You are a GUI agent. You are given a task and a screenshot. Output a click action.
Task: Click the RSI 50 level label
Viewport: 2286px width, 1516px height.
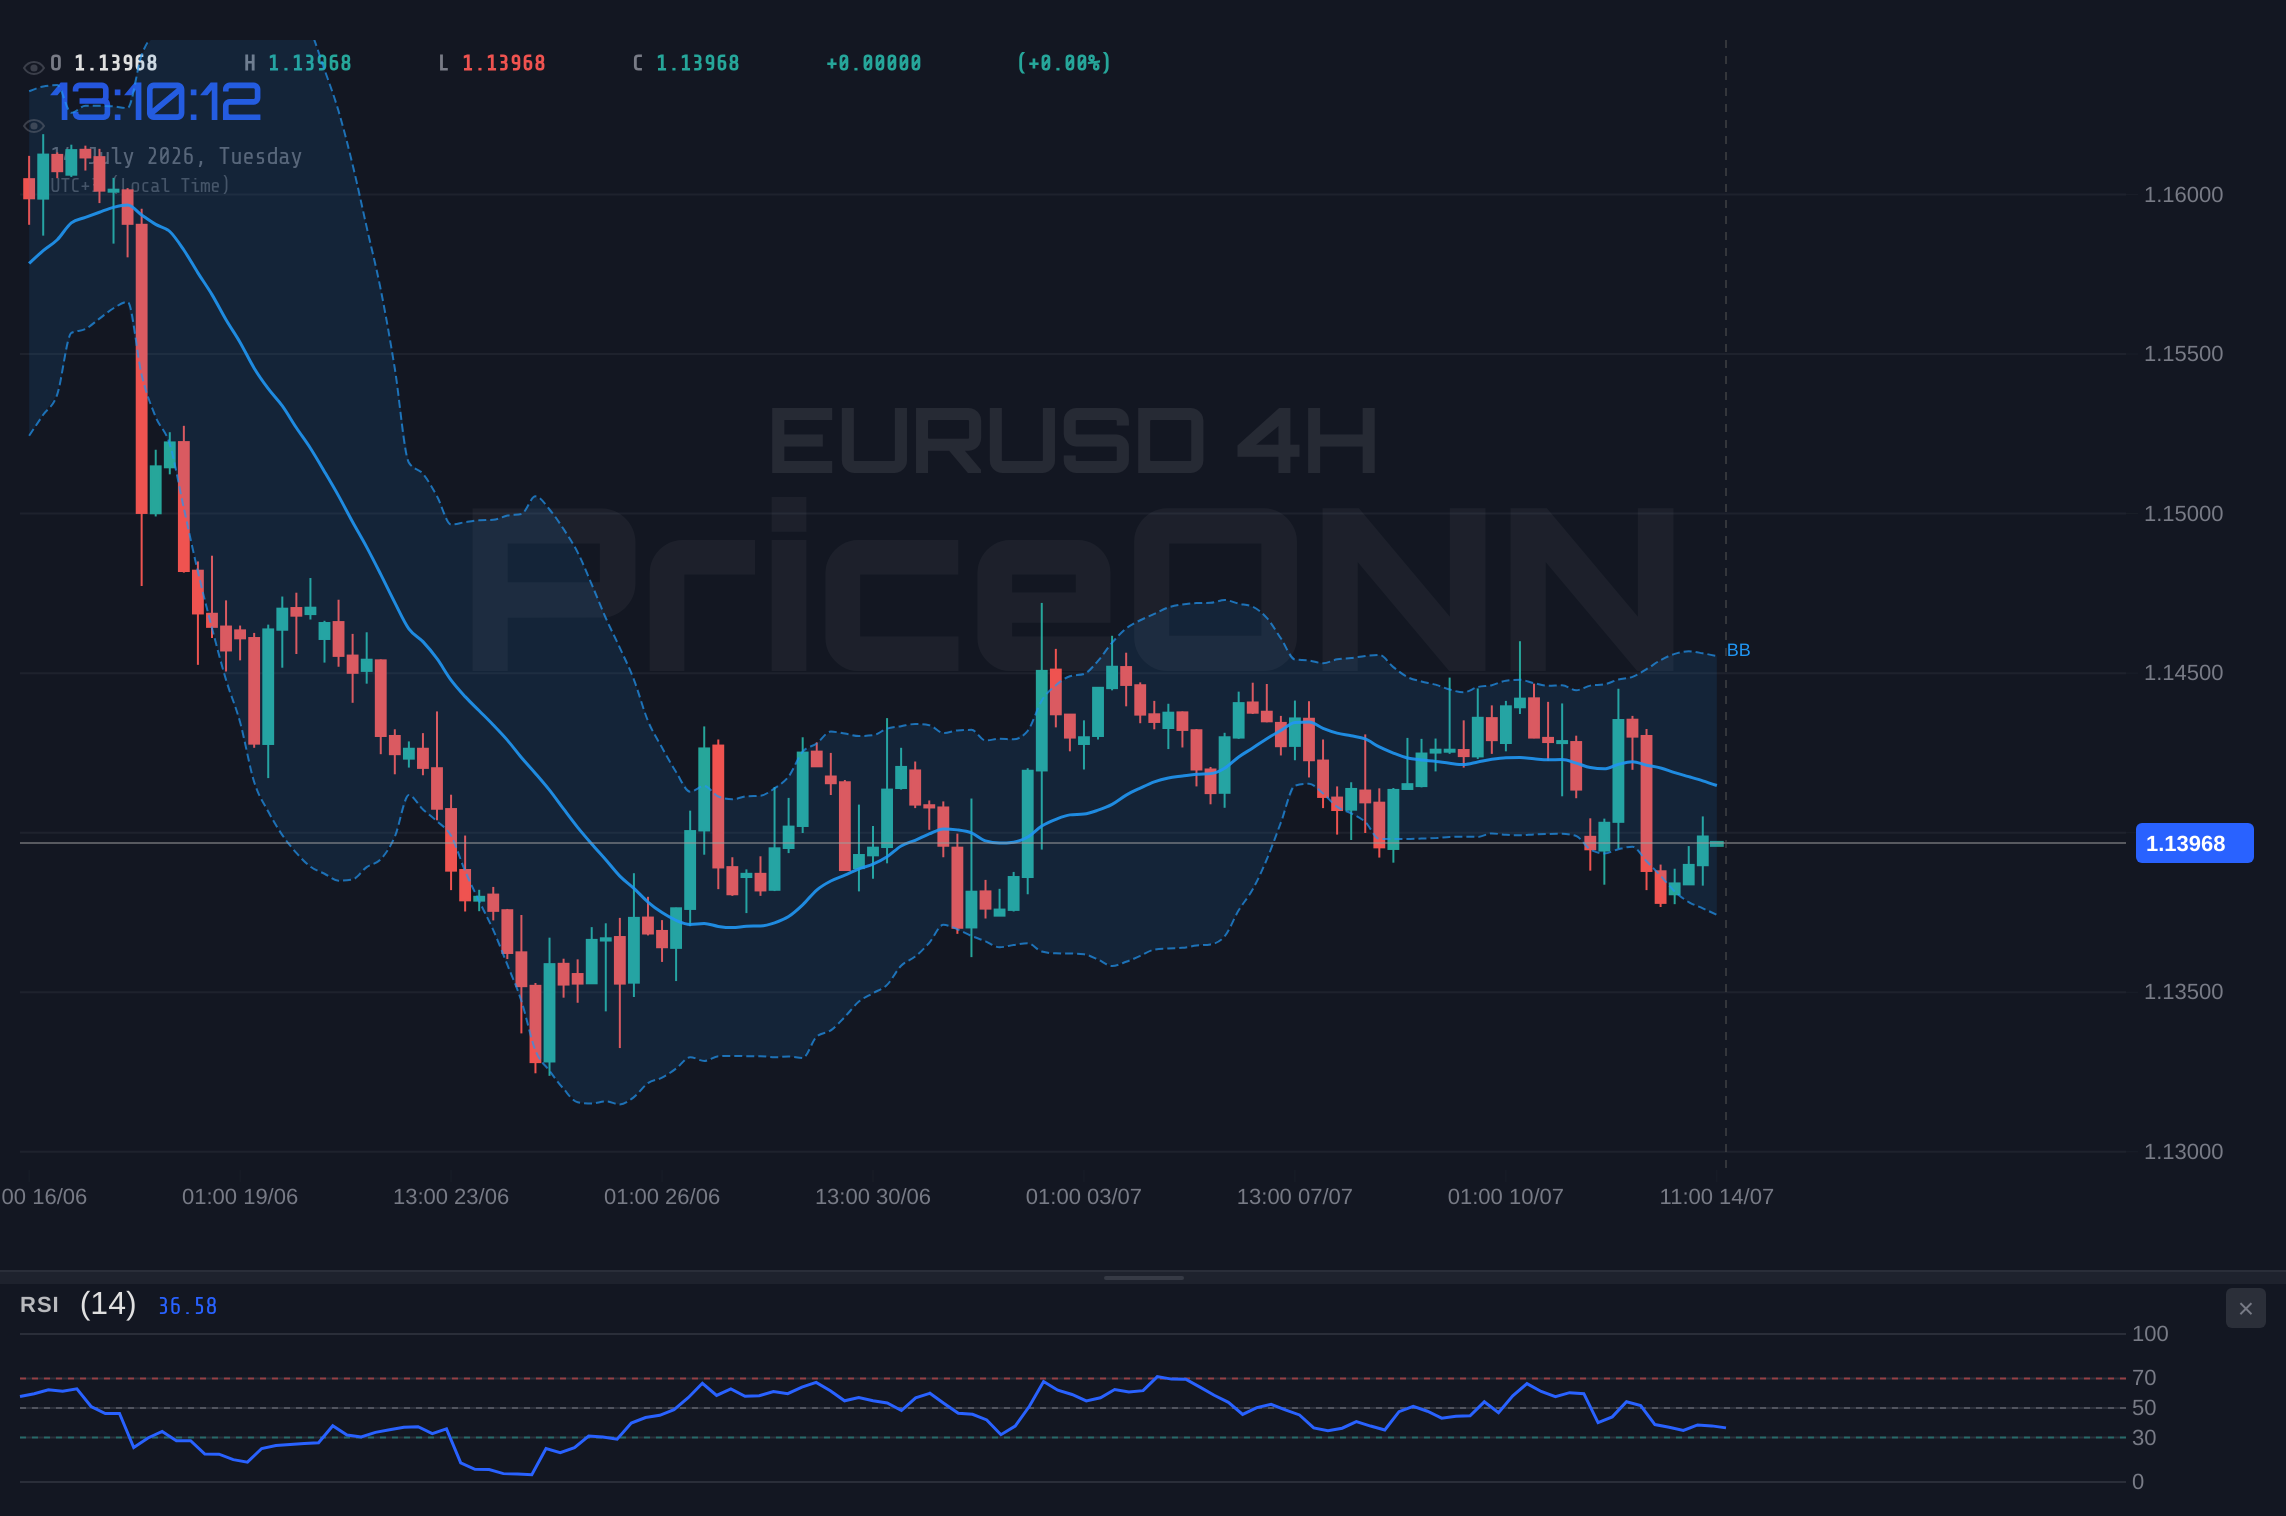[x=2144, y=1408]
